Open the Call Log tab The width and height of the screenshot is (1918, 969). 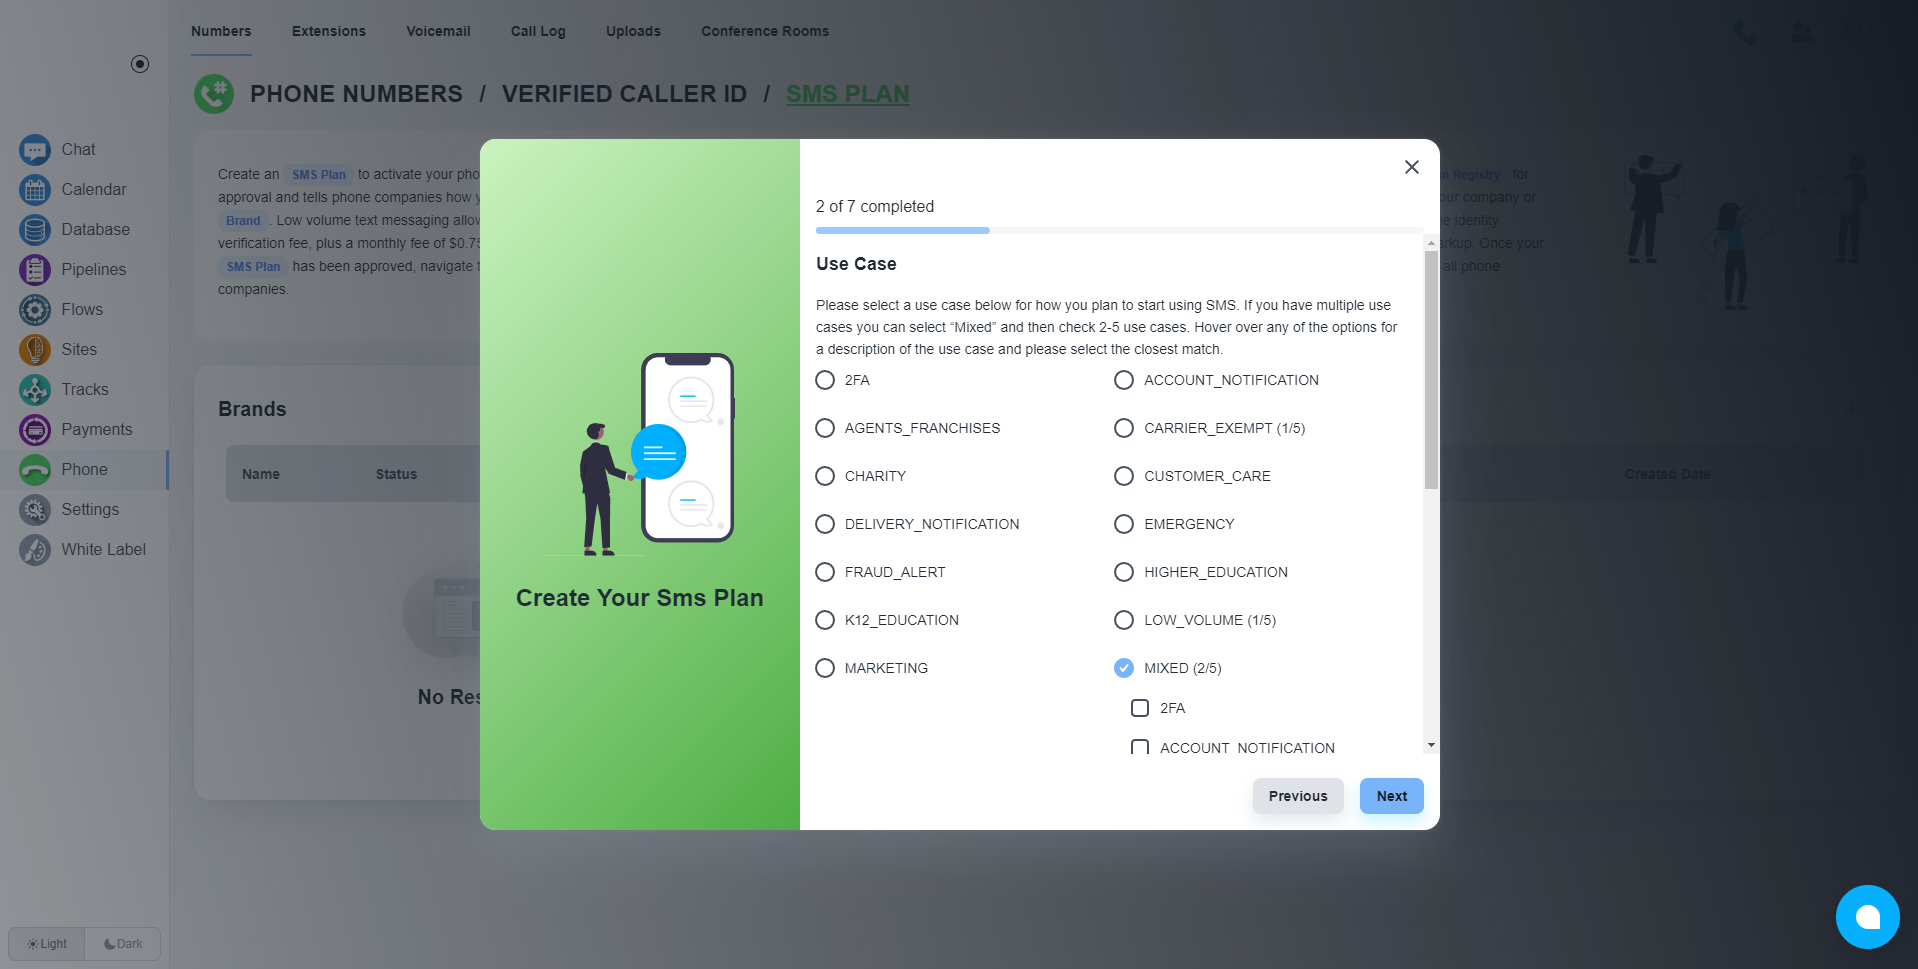538,31
